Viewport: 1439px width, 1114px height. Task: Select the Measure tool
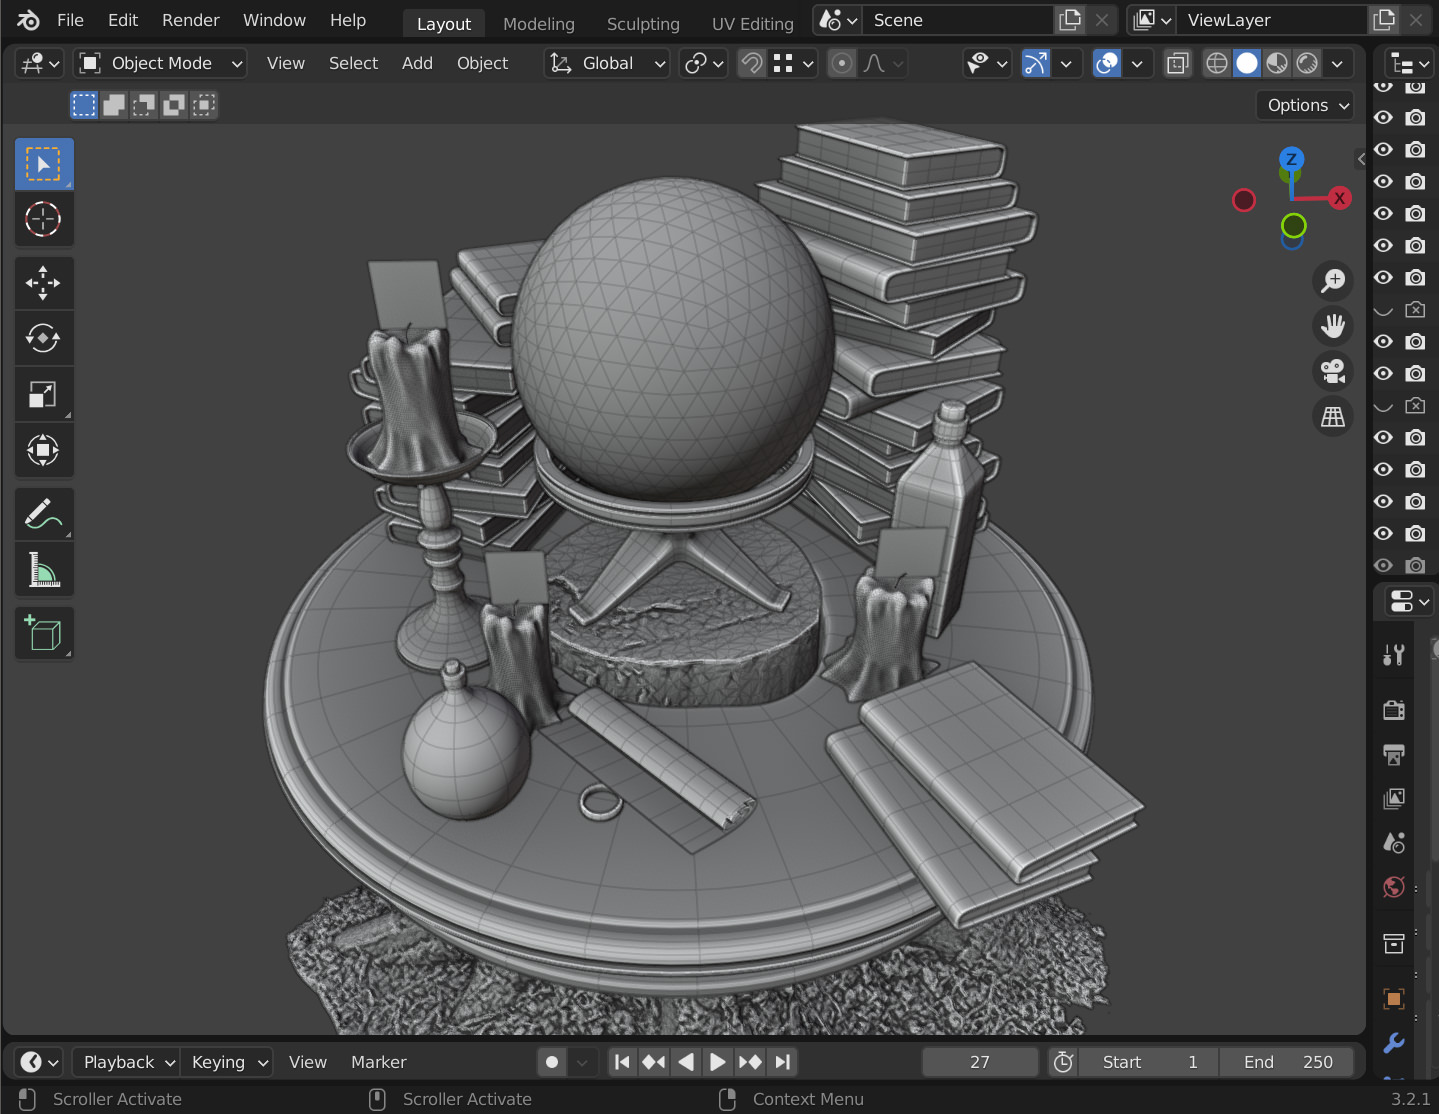(44, 569)
